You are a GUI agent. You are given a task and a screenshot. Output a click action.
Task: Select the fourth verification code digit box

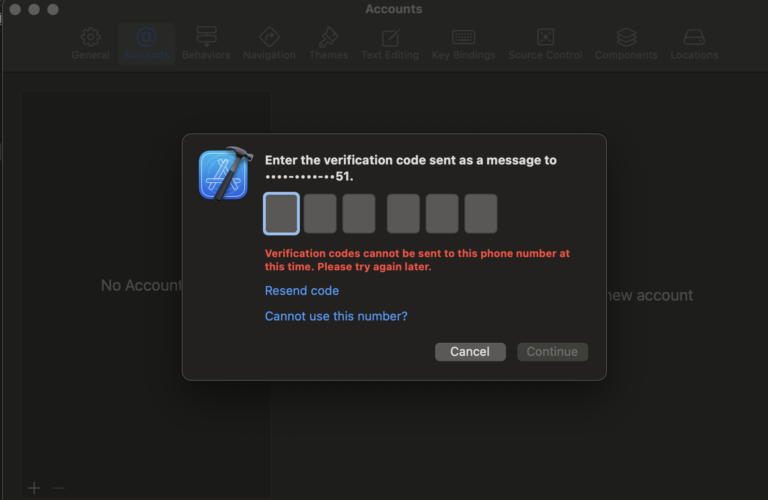click(x=403, y=214)
